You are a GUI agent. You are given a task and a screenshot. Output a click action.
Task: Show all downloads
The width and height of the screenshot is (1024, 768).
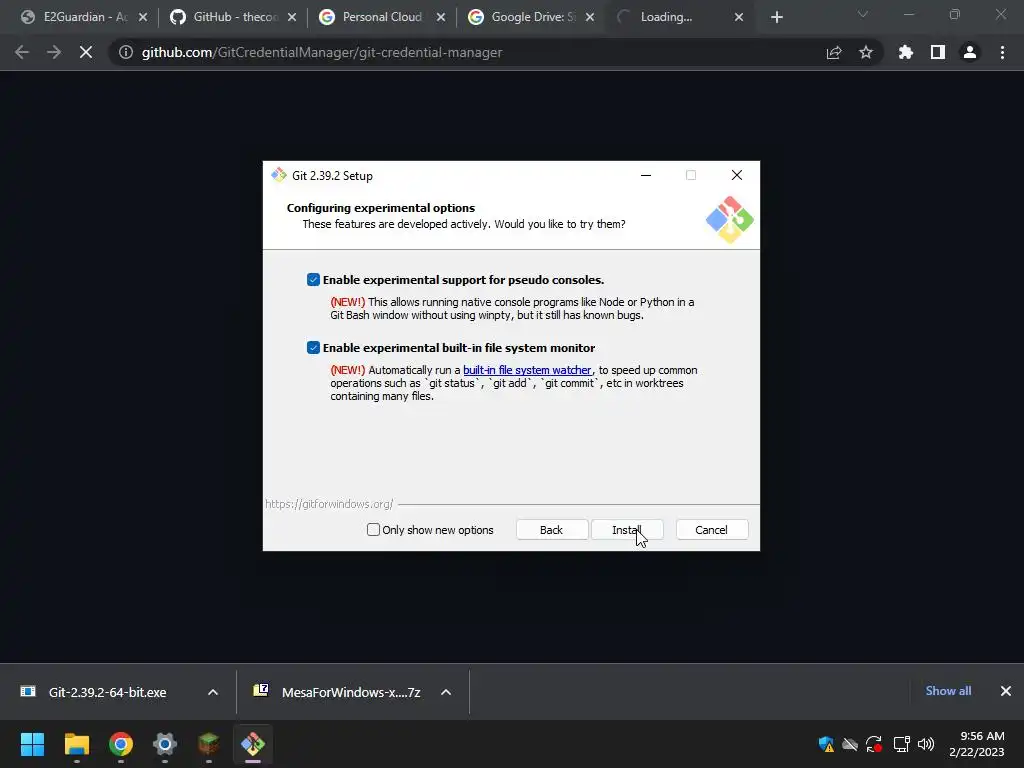coord(948,691)
